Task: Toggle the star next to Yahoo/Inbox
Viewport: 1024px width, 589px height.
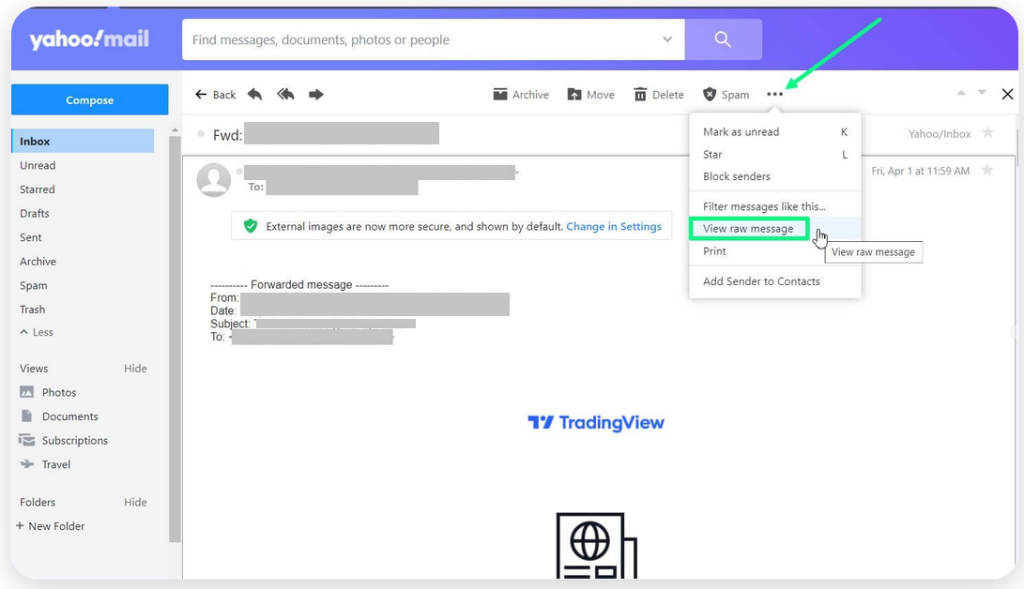Action: click(x=988, y=133)
